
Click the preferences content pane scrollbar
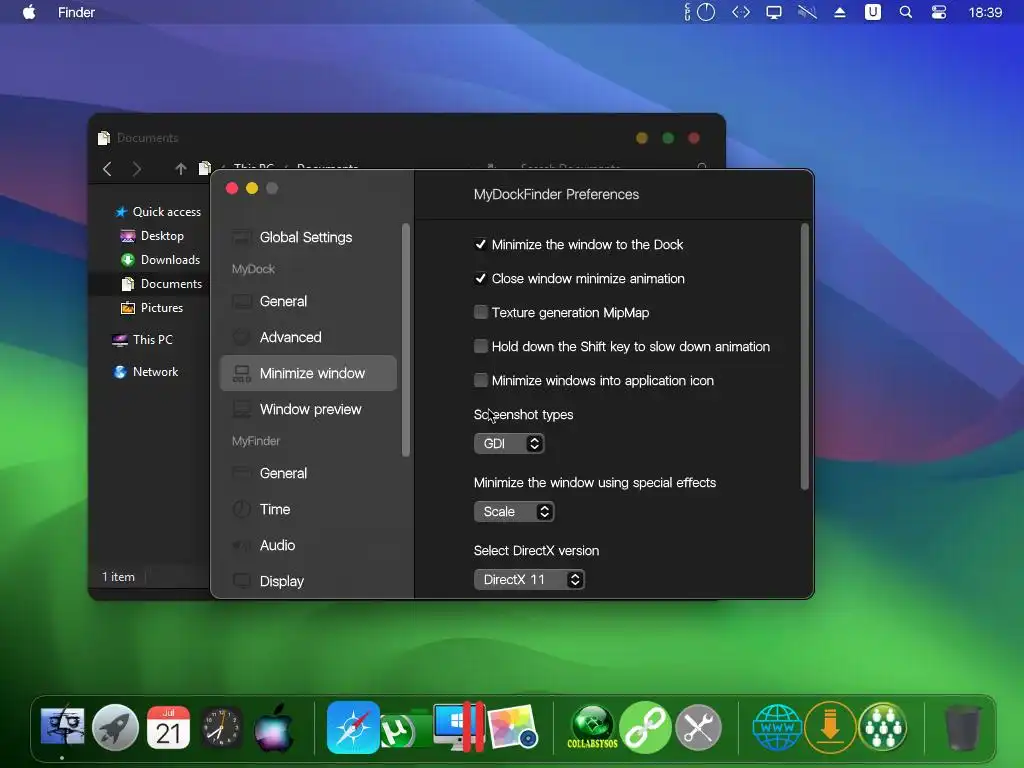point(805,357)
